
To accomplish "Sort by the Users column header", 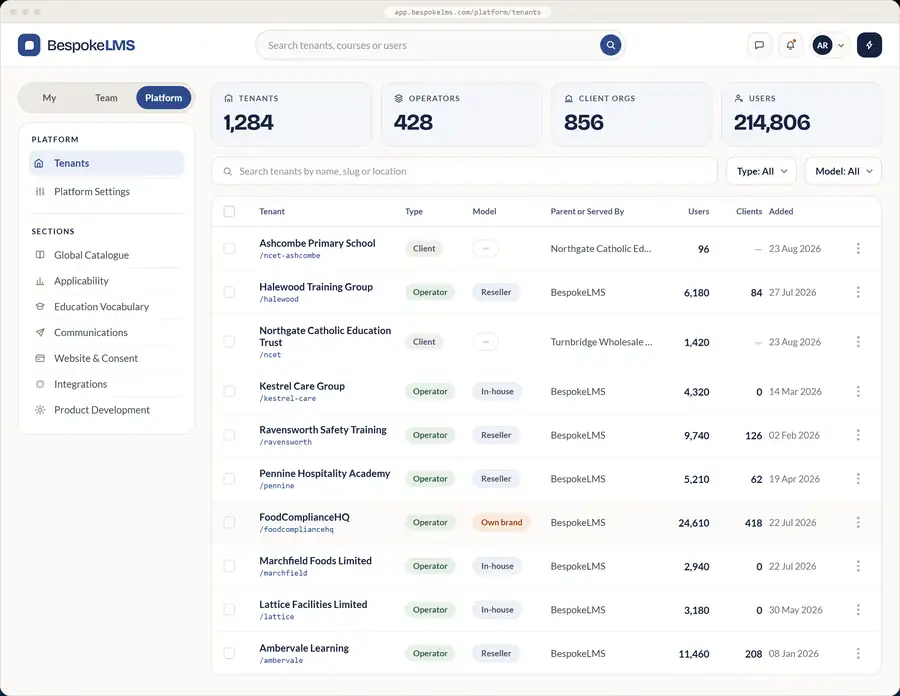I will click(x=699, y=211).
